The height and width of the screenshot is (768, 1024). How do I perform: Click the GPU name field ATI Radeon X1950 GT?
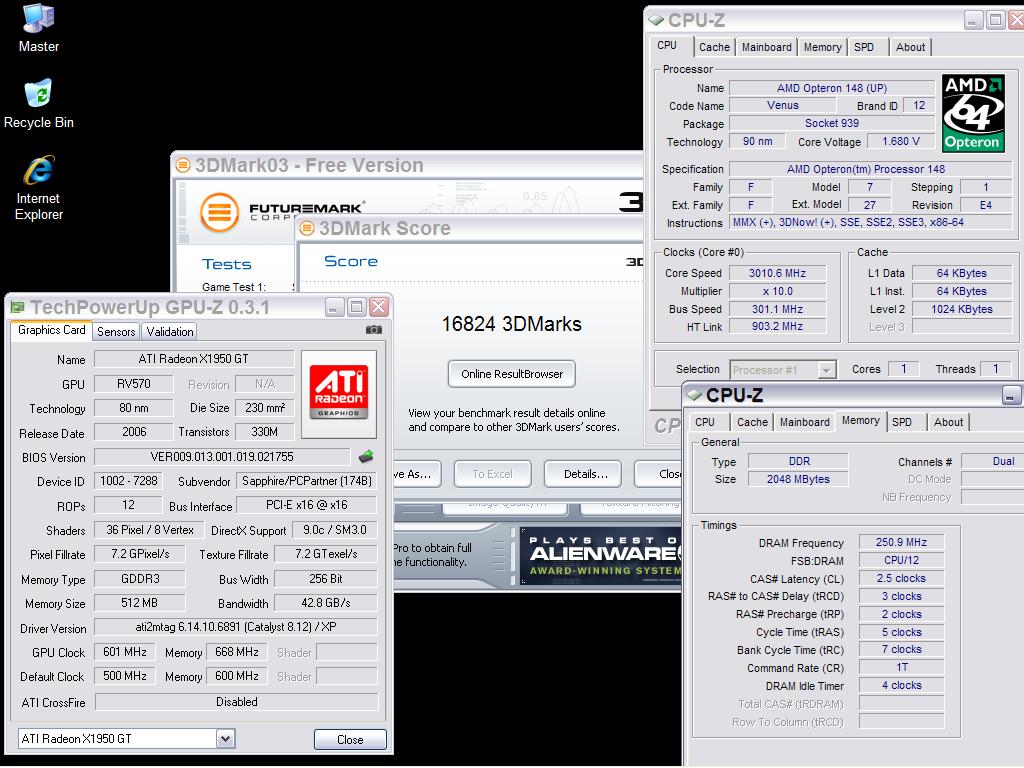193,359
